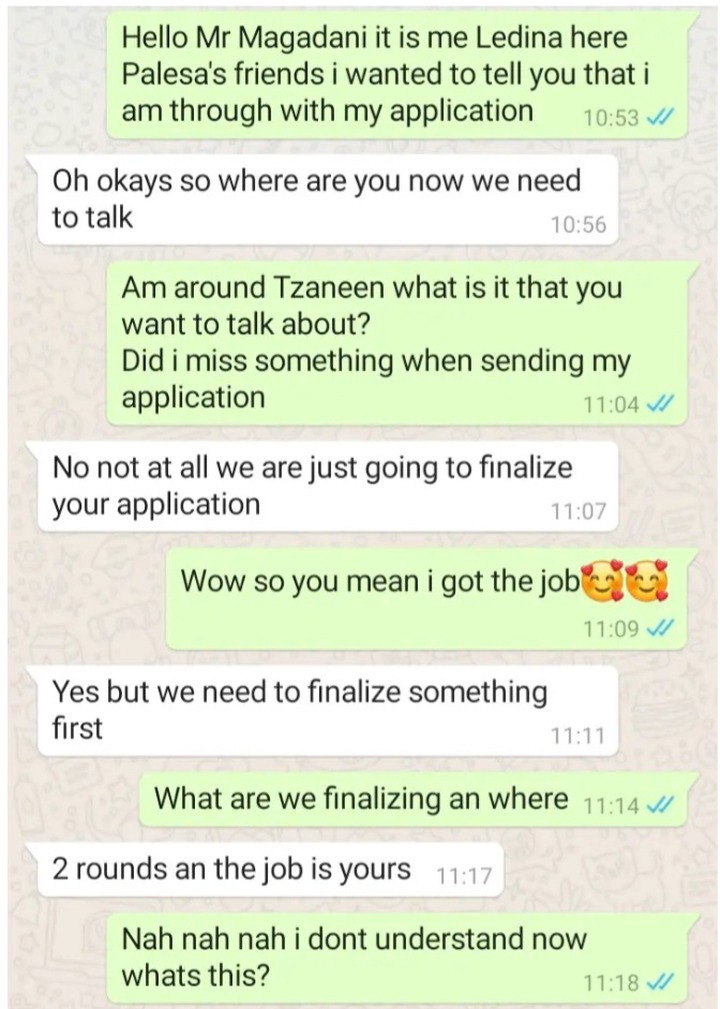Tap the 10:56 timestamp

(x=578, y=225)
